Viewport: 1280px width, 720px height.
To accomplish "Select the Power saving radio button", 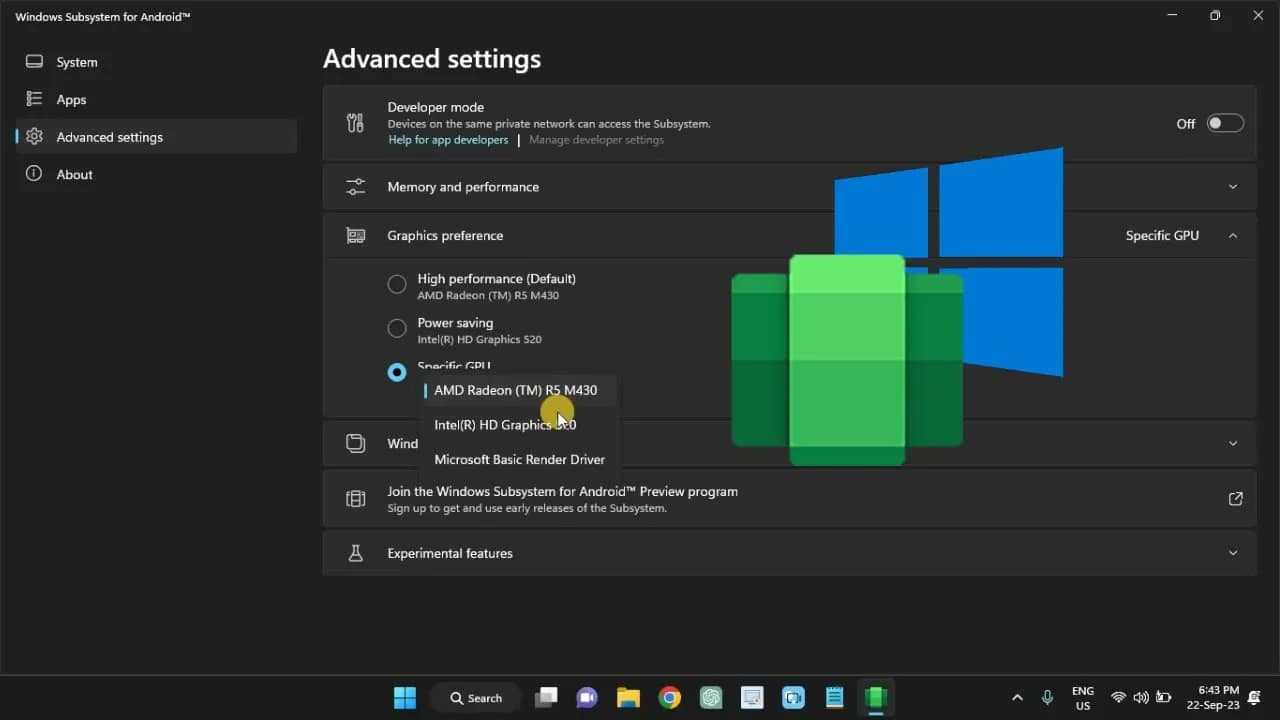I will (x=396, y=328).
